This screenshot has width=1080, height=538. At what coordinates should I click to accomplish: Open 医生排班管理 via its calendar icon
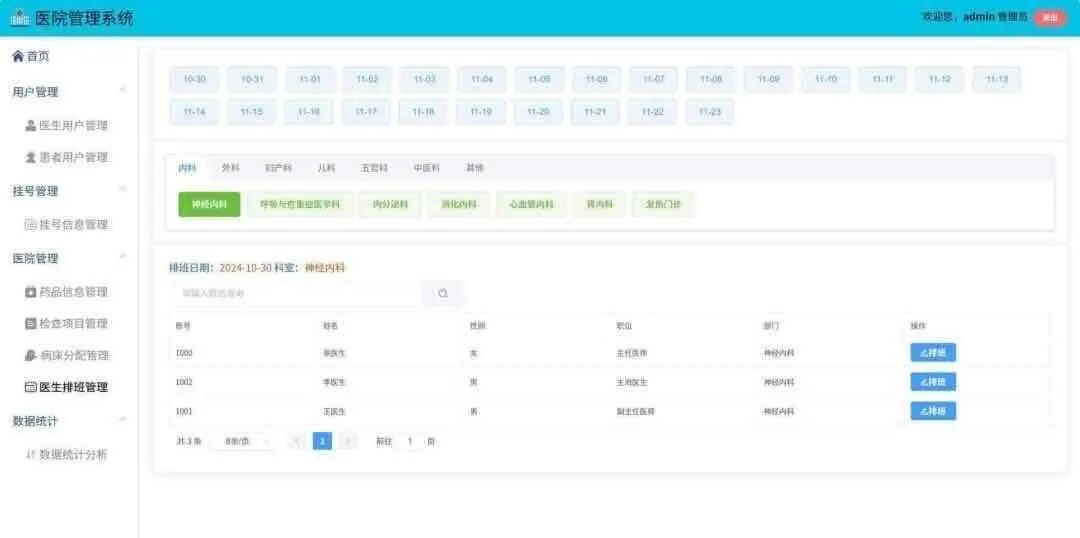pos(30,388)
